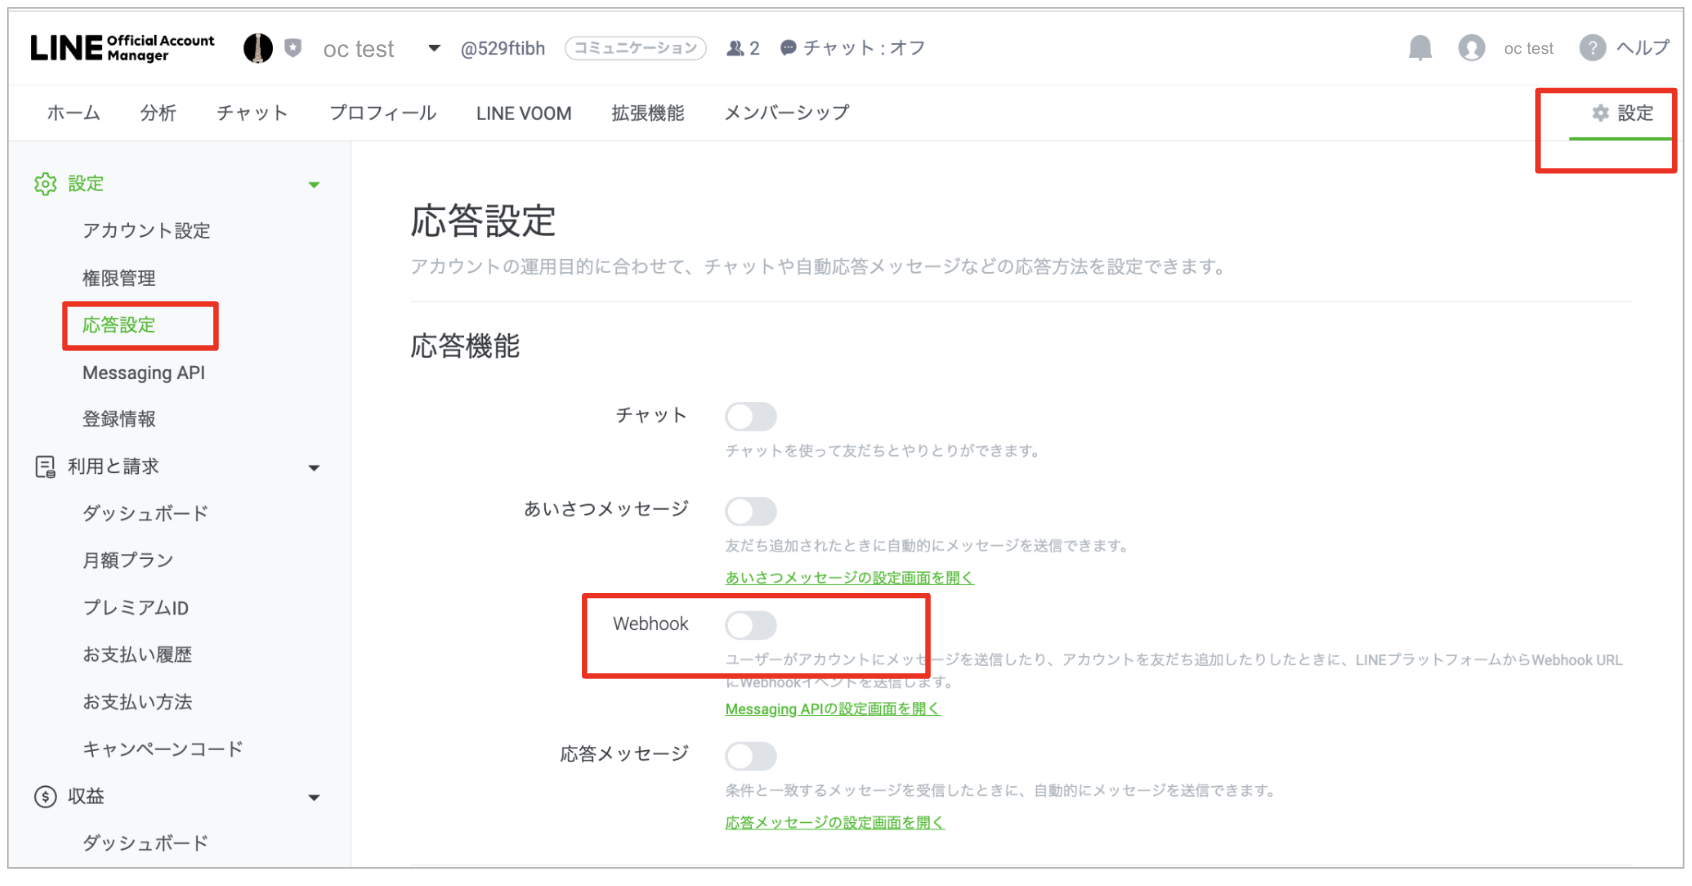Turn on the Webhook switch
This screenshot has width=1692, height=886.
[751, 626]
